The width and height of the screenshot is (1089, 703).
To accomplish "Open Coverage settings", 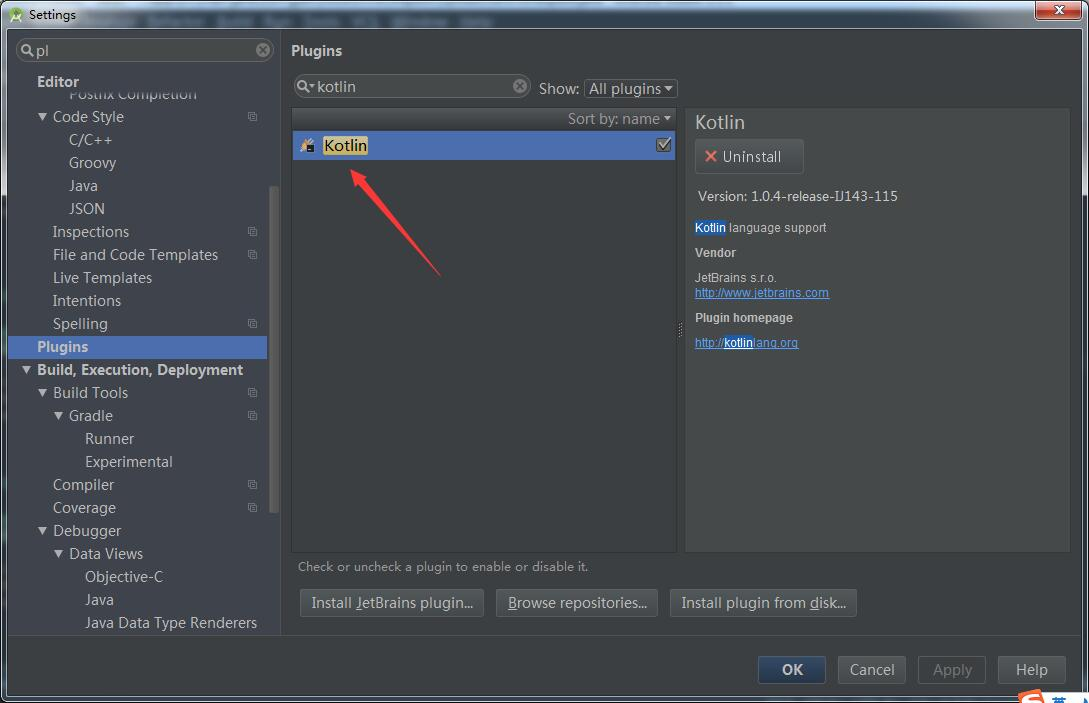I will point(84,508).
